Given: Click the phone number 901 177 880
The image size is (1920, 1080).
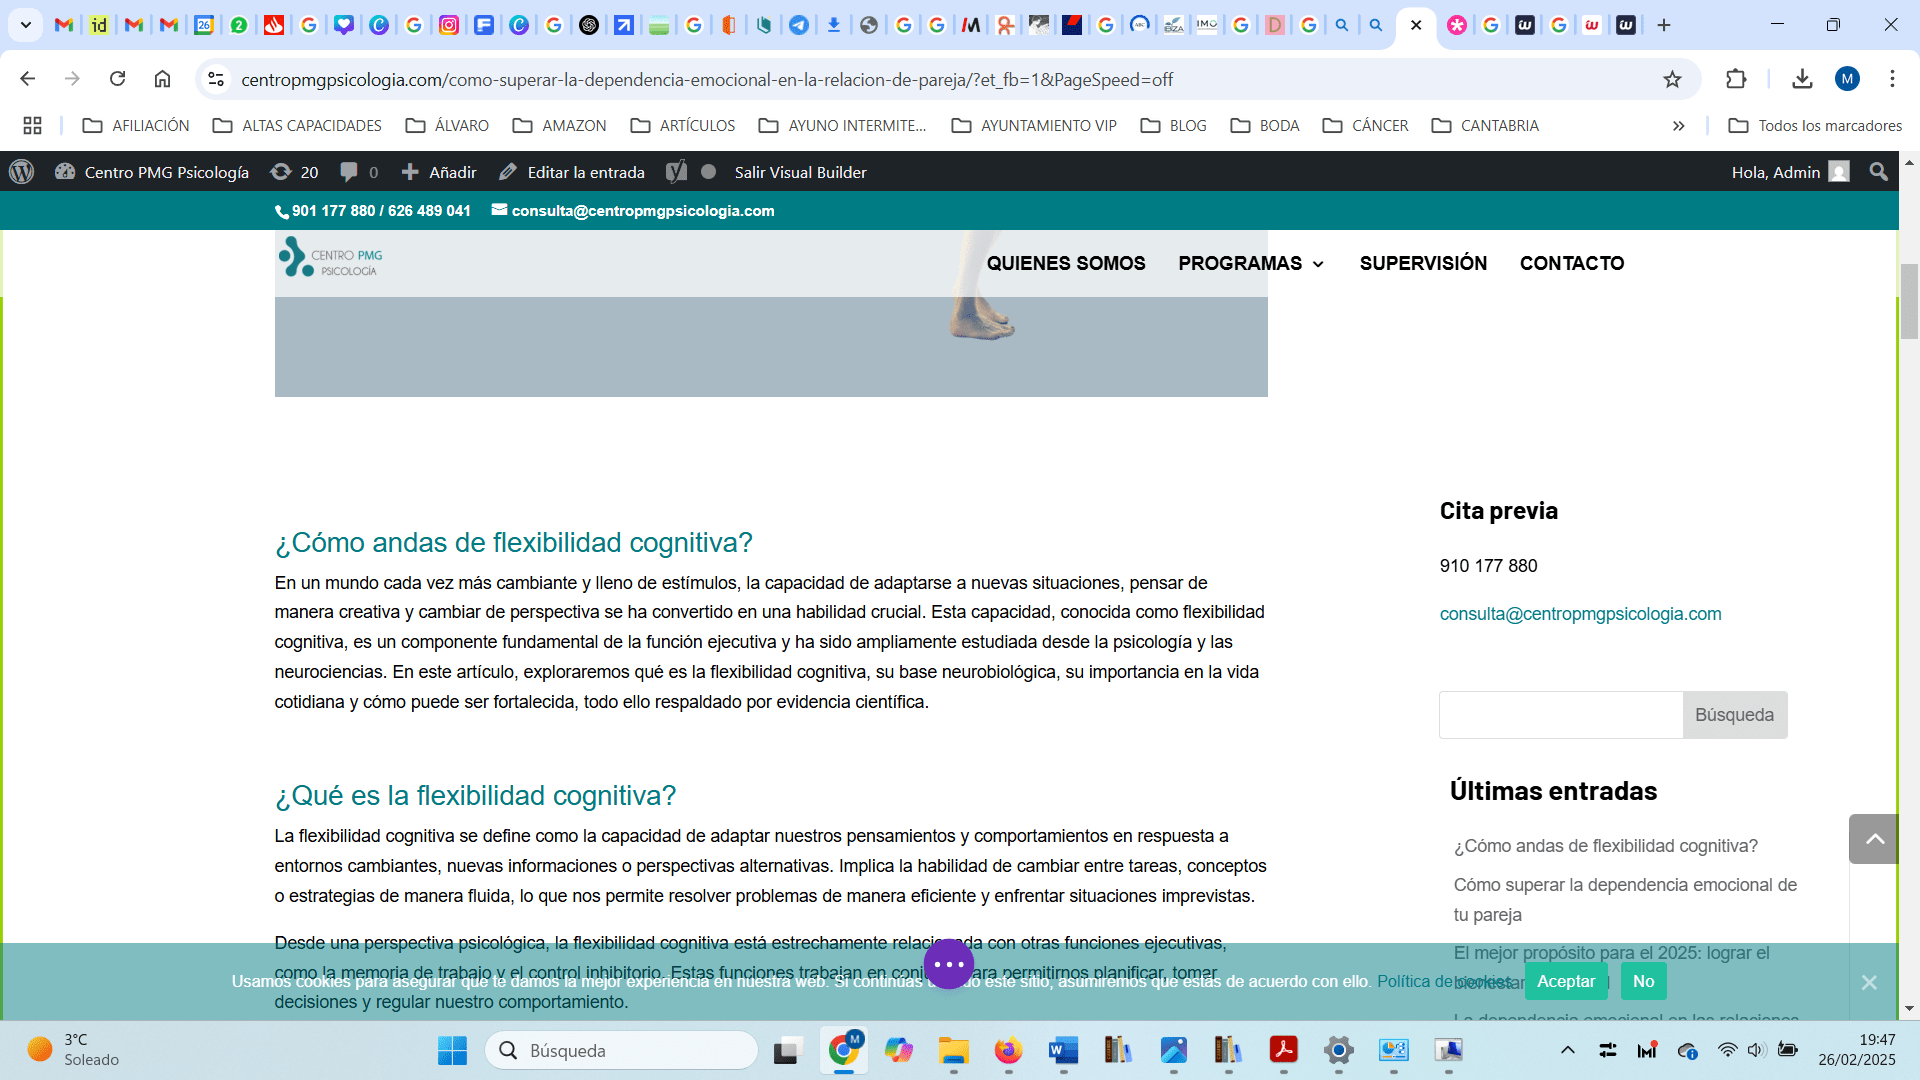Looking at the screenshot, I should click(x=333, y=211).
